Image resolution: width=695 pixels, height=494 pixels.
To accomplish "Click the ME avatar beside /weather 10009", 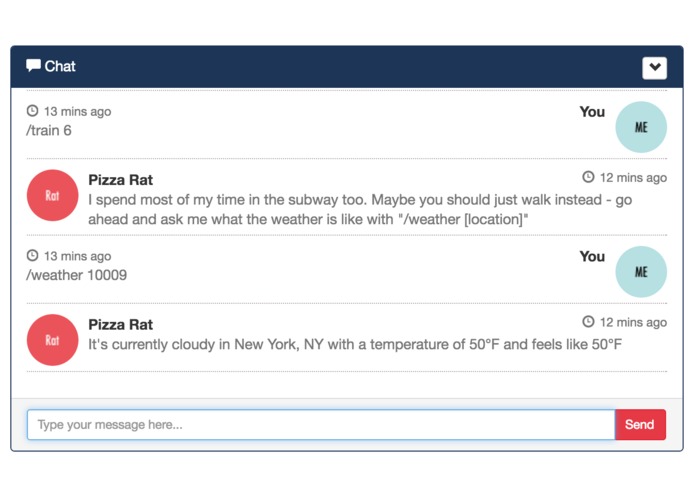I will 641,272.
